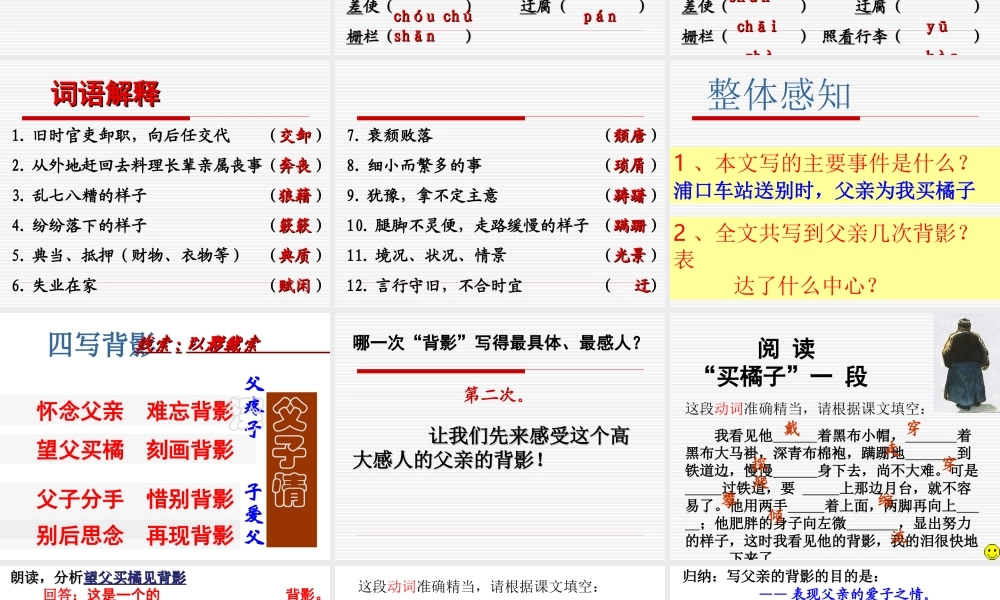Screen dimensions: 1000x600
Task: Click the red answer 颓唐
Action: click(630, 135)
